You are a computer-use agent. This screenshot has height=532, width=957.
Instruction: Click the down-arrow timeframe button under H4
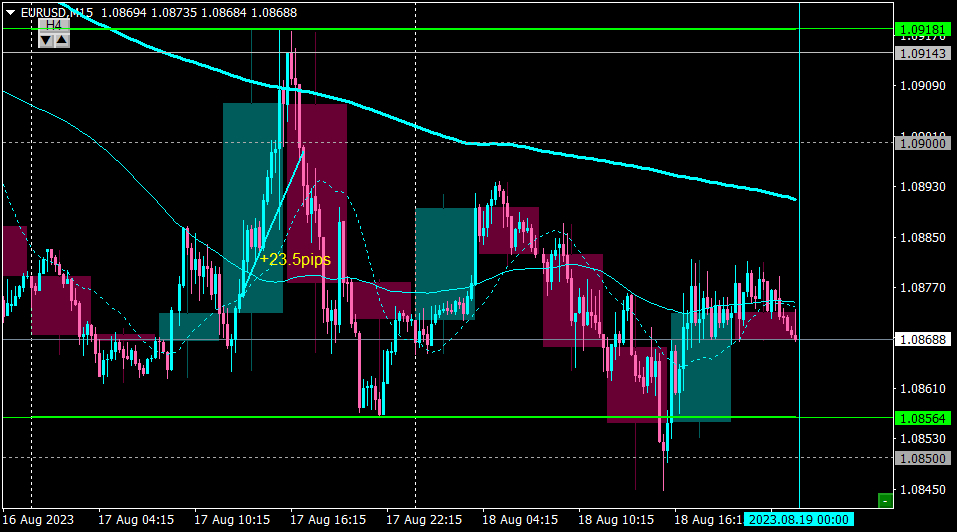[46, 40]
